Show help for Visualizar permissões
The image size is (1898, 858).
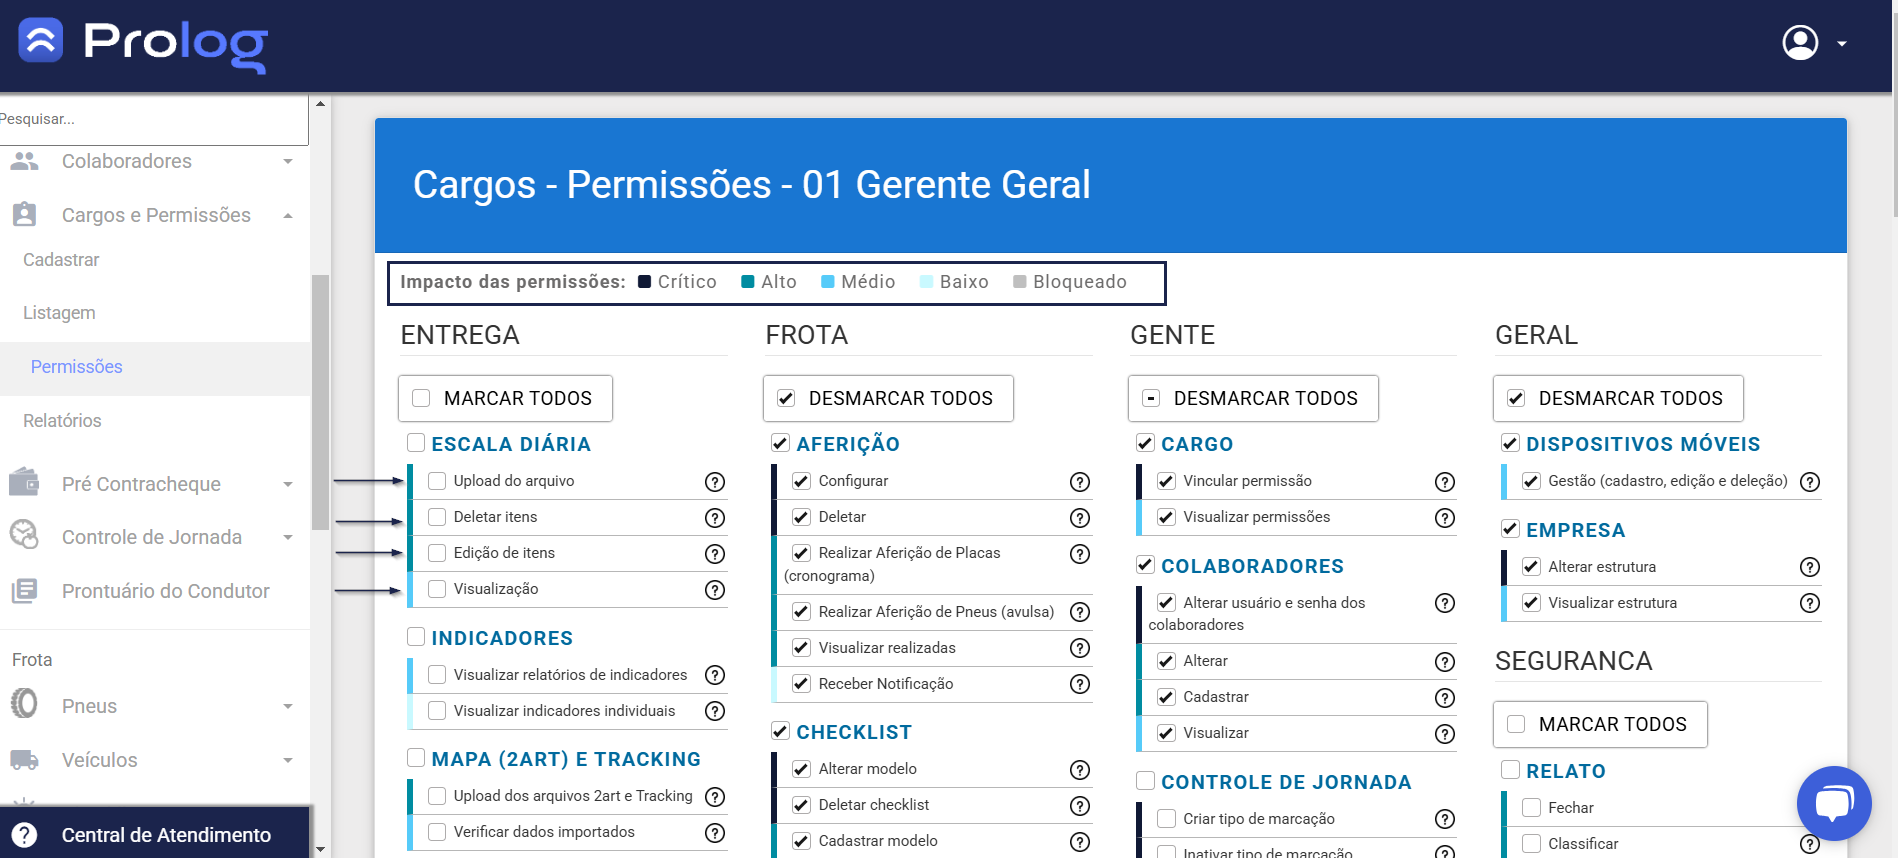pos(1445,518)
